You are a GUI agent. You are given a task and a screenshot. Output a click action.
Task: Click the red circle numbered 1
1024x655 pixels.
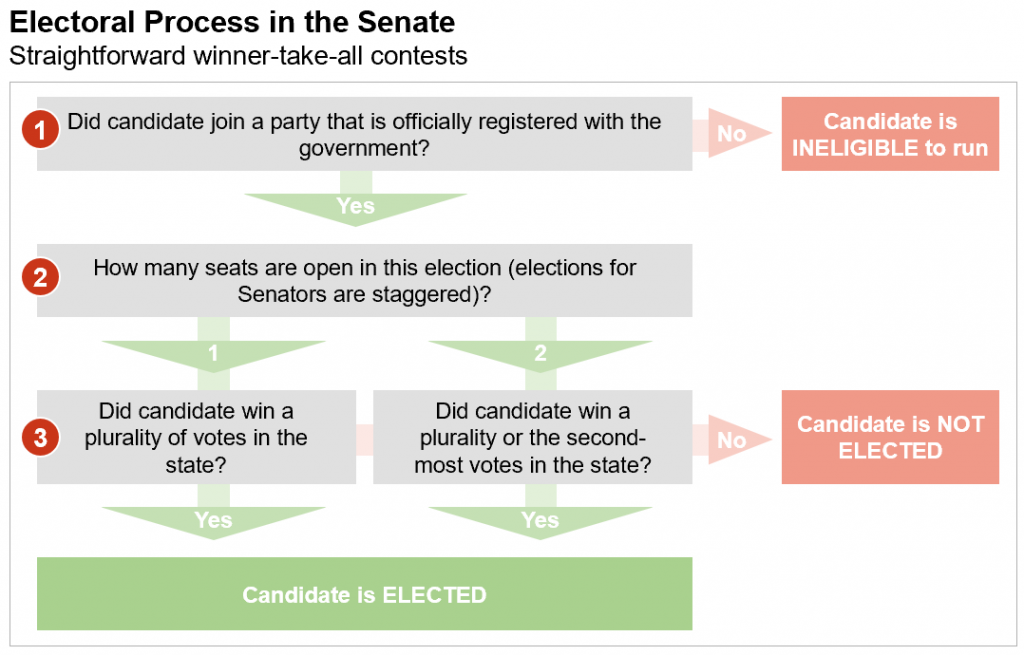point(40,129)
